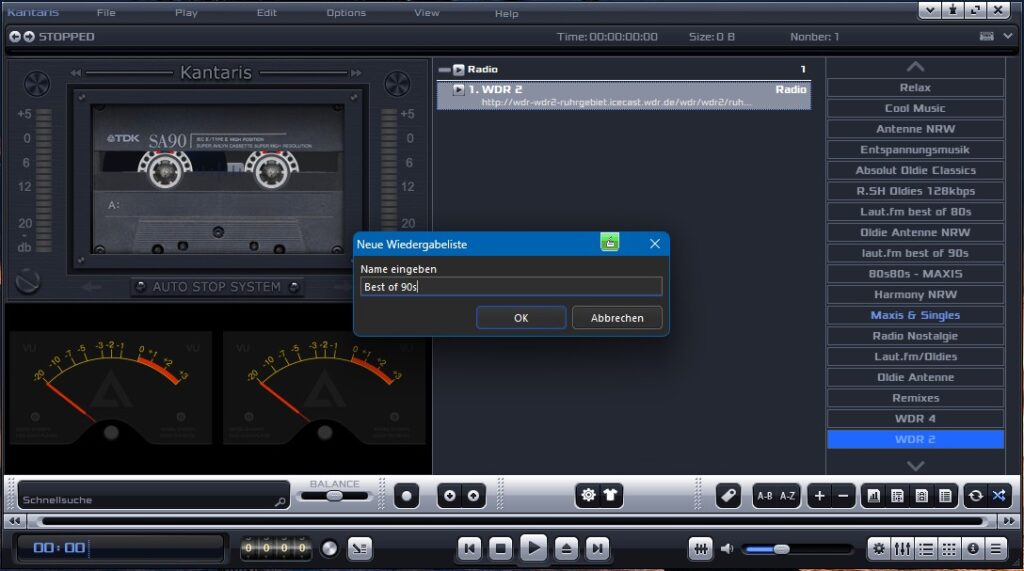Click the seek-bar fast-forward double arrows

1008,521
